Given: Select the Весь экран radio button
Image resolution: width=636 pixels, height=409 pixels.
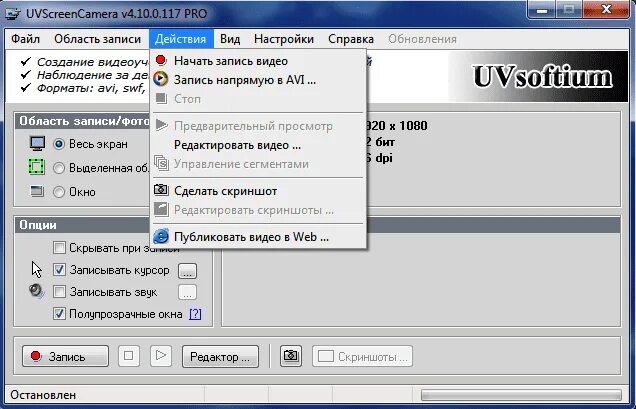Looking at the screenshot, I should pyautogui.click(x=59, y=144).
